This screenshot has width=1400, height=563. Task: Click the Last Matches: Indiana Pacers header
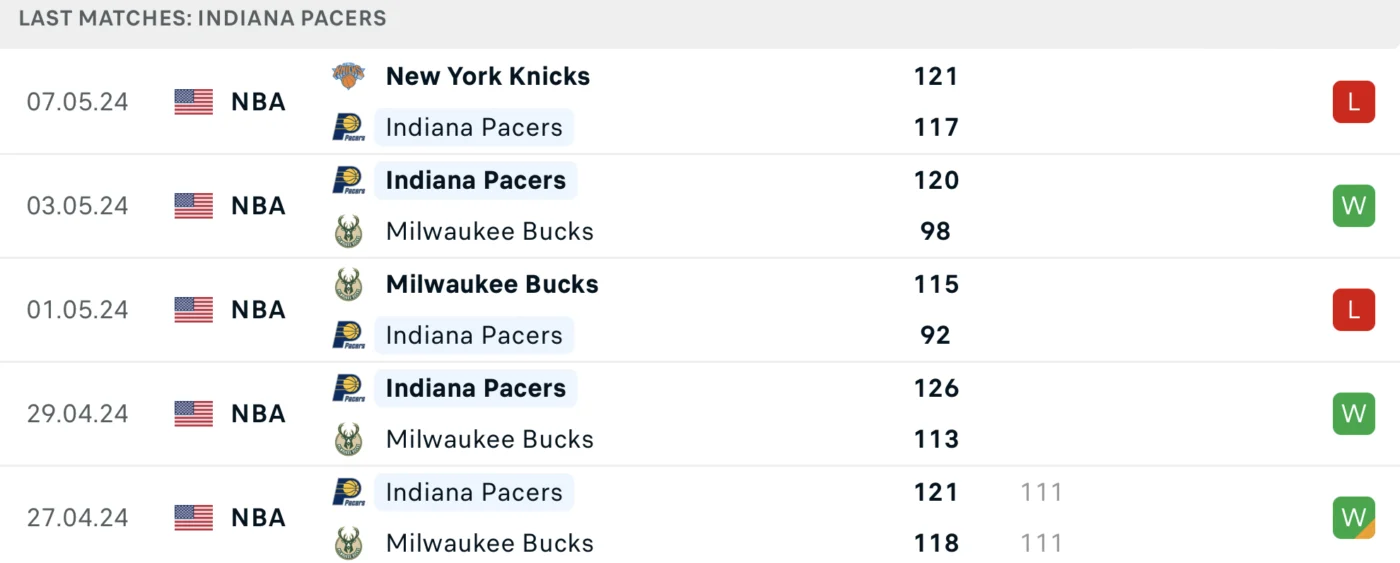click(x=203, y=18)
